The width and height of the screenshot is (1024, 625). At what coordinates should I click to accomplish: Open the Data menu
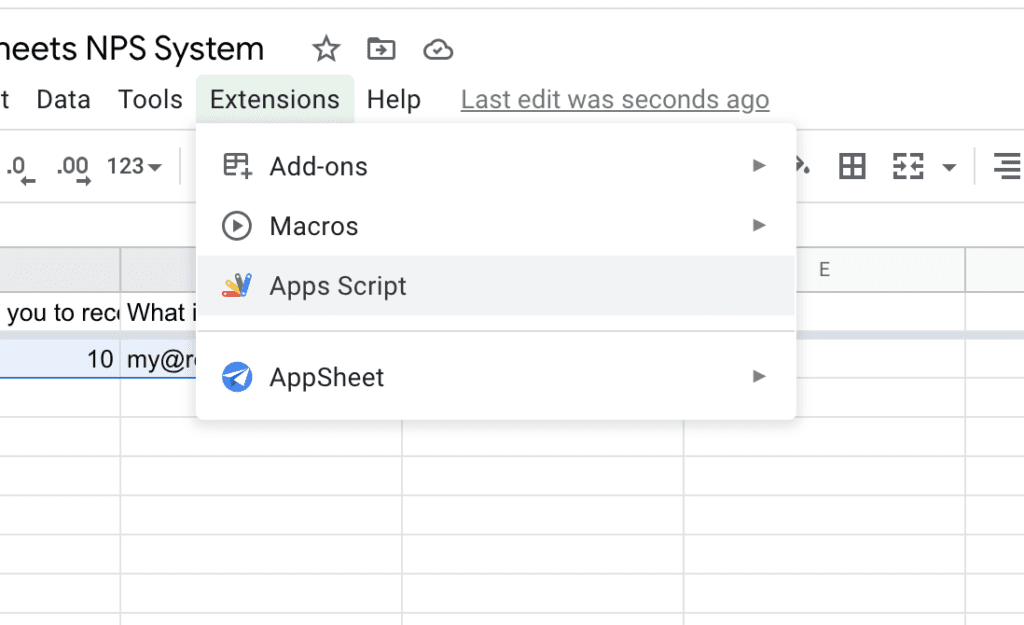coord(63,100)
